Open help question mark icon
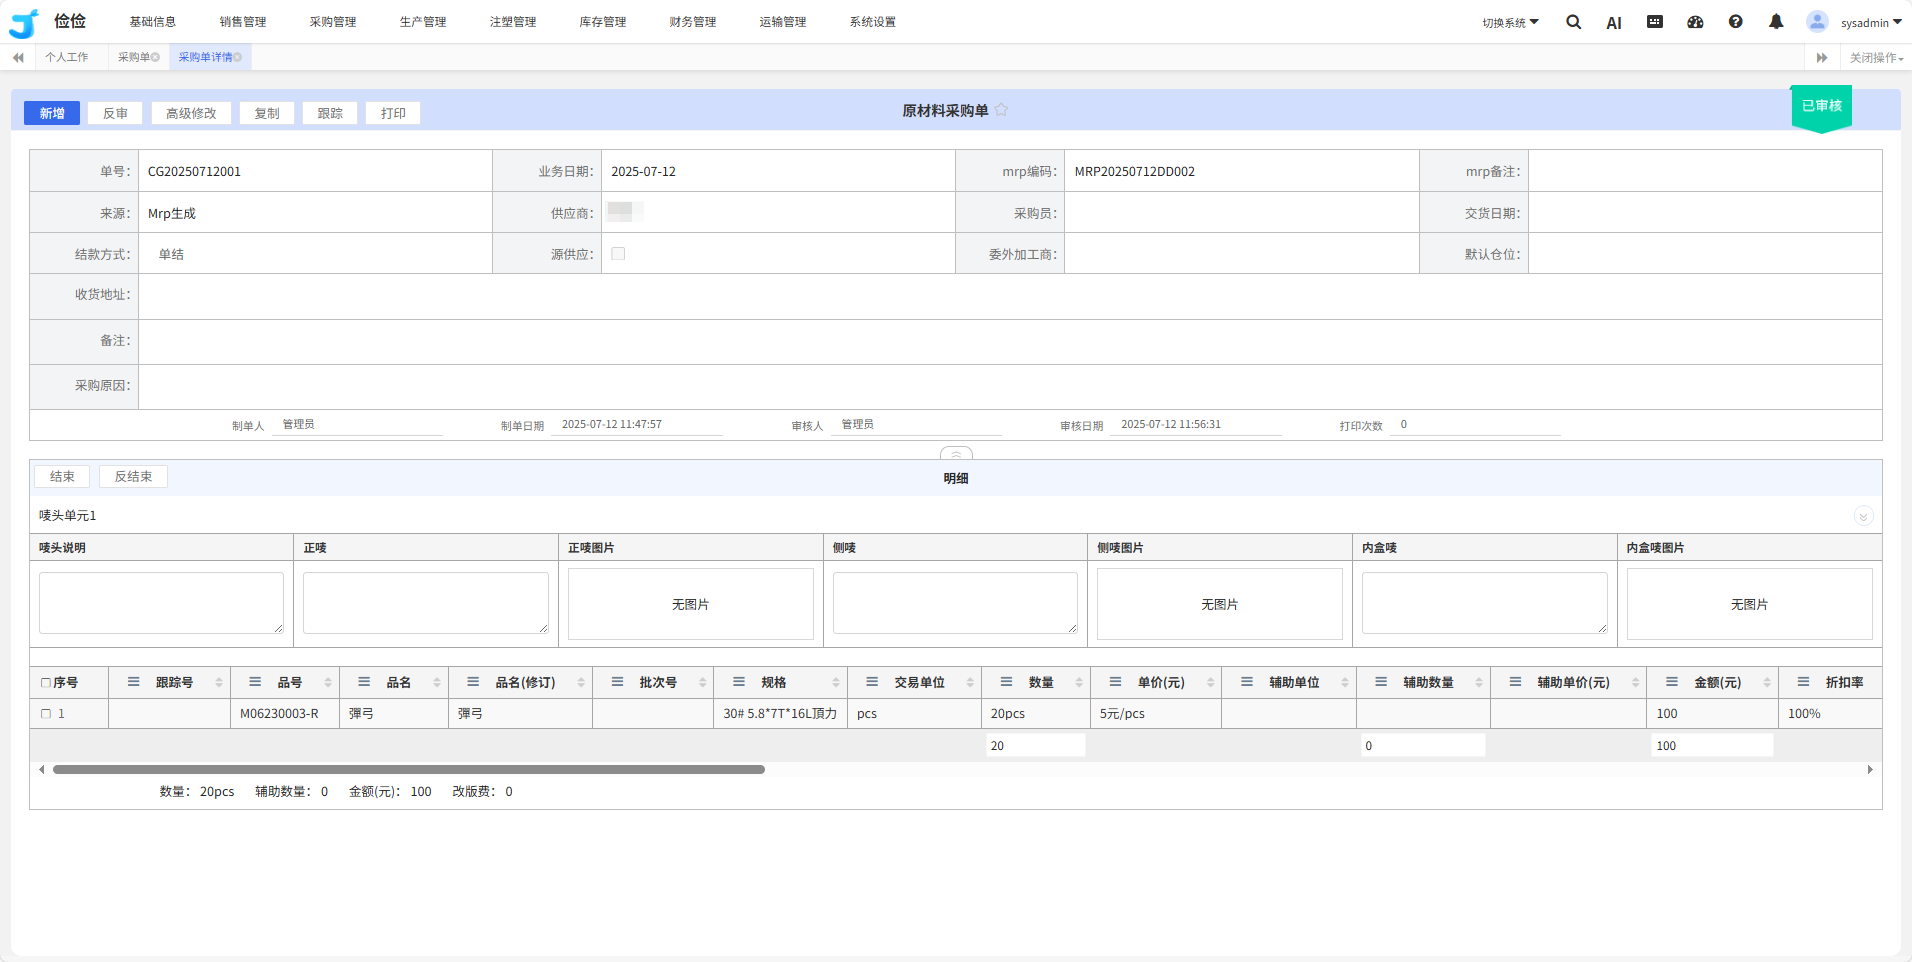The width and height of the screenshot is (1912, 962). (x=1735, y=22)
